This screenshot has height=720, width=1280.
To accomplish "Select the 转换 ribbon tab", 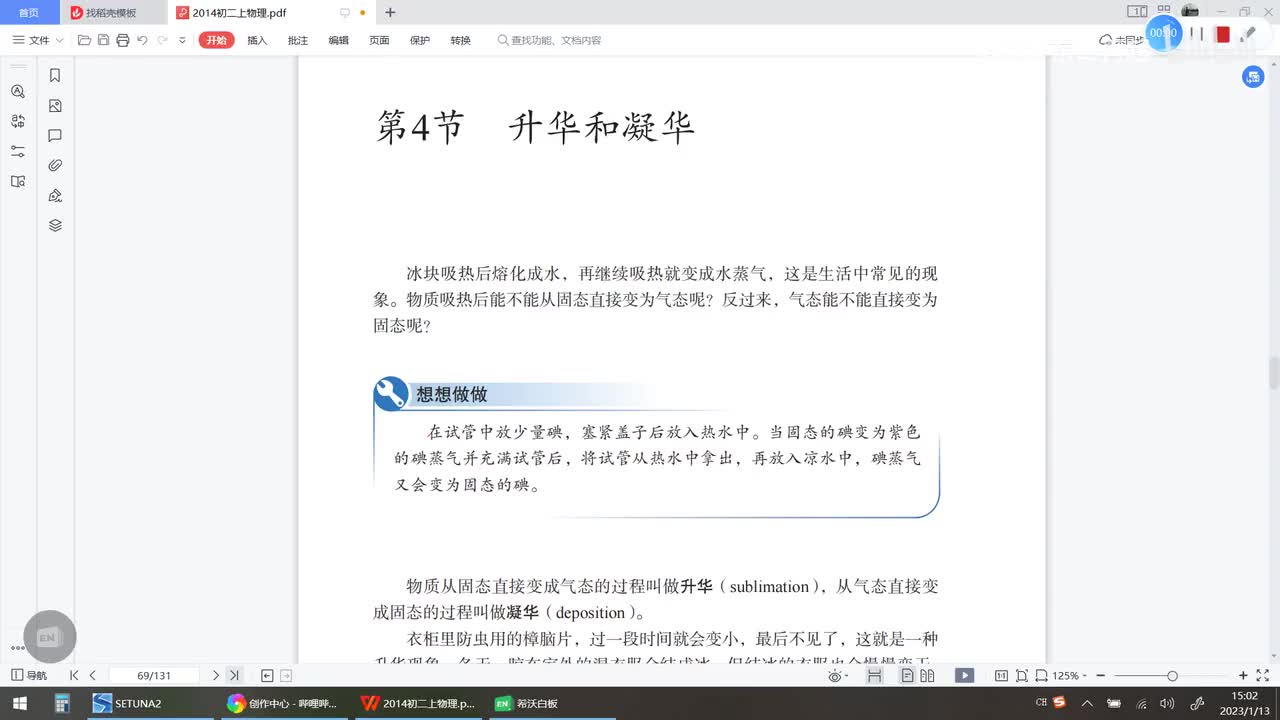I will pyautogui.click(x=460, y=40).
